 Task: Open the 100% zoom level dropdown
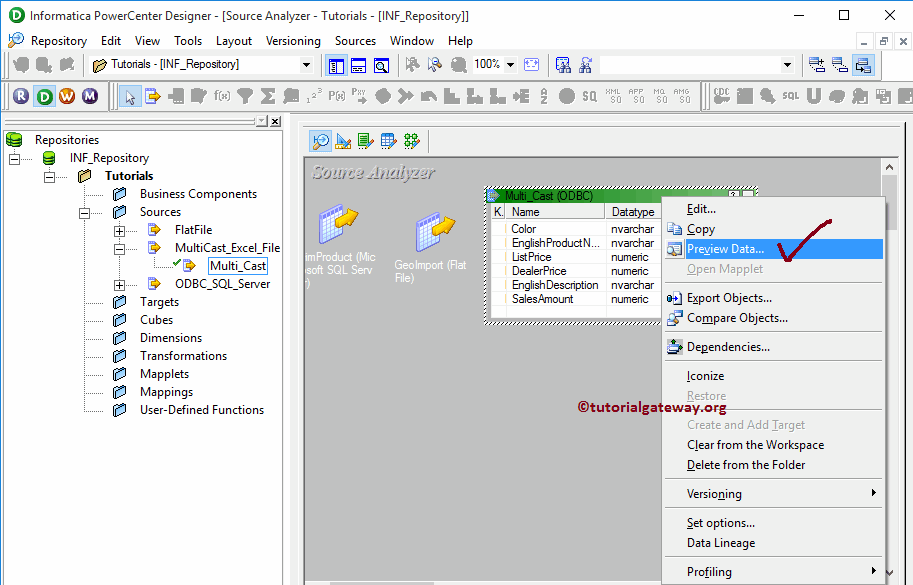click(x=510, y=65)
